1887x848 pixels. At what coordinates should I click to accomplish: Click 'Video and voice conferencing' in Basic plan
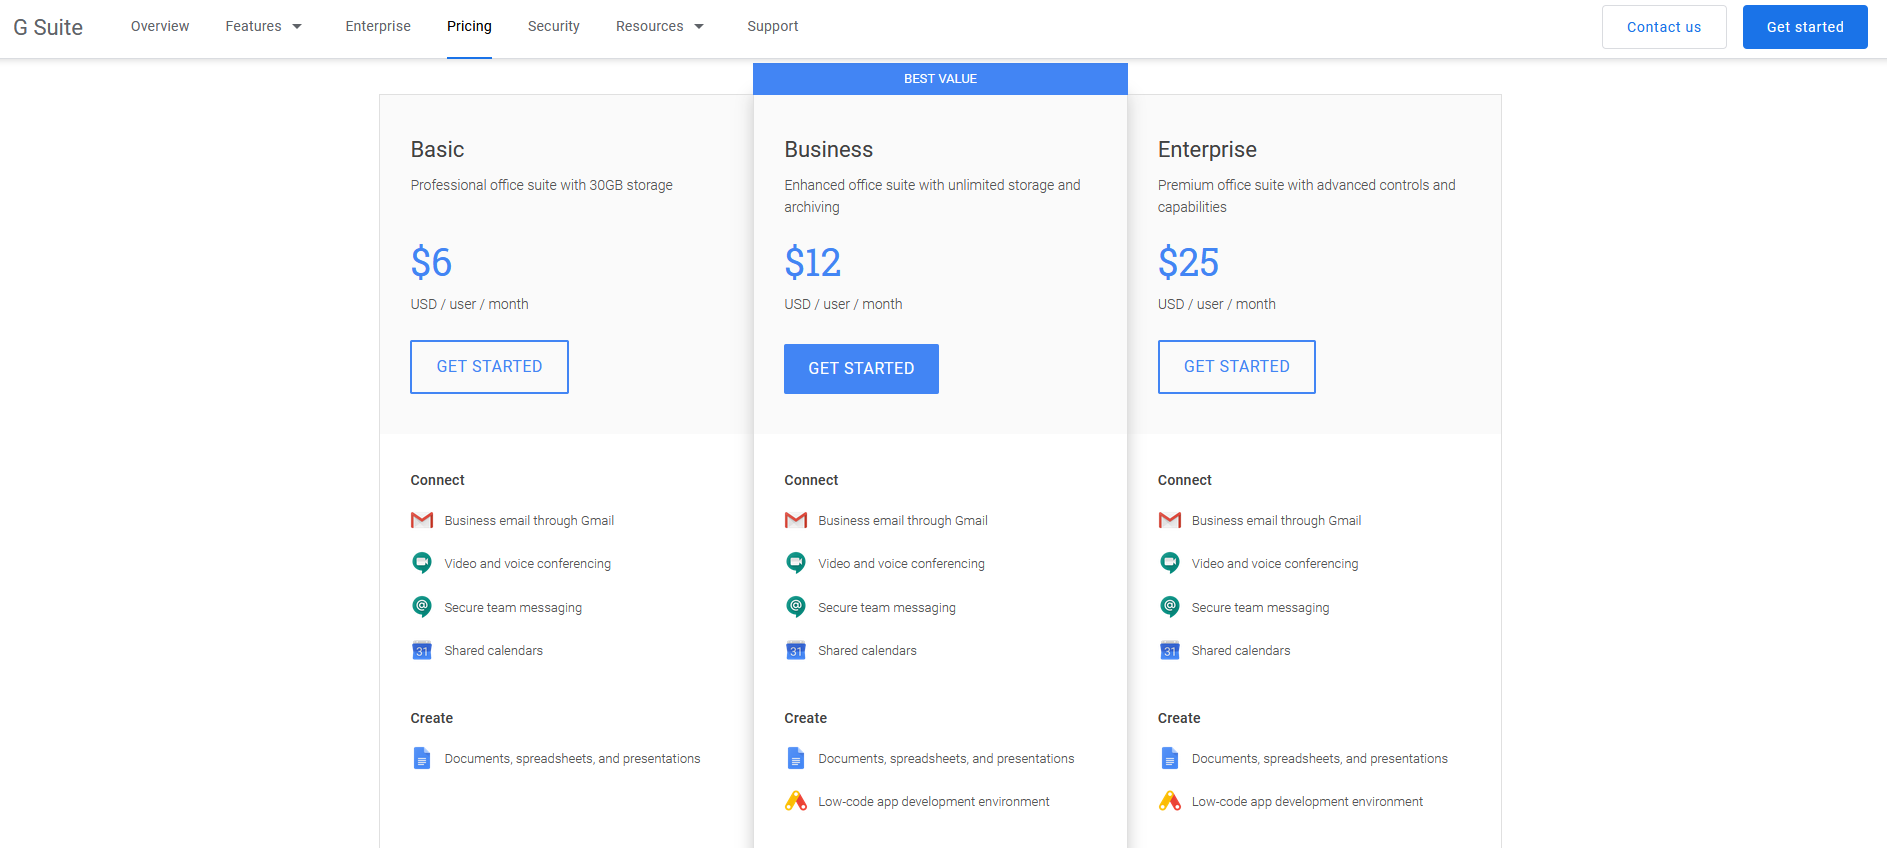pos(527,564)
